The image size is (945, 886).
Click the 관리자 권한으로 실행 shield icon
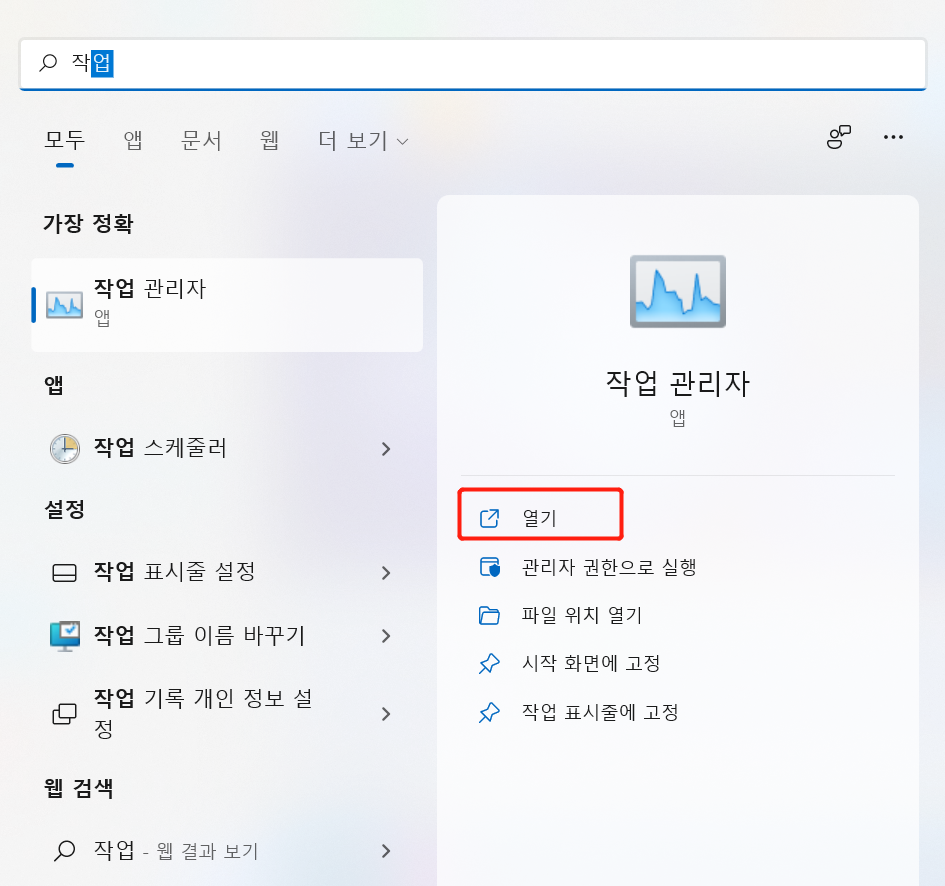click(489, 567)
